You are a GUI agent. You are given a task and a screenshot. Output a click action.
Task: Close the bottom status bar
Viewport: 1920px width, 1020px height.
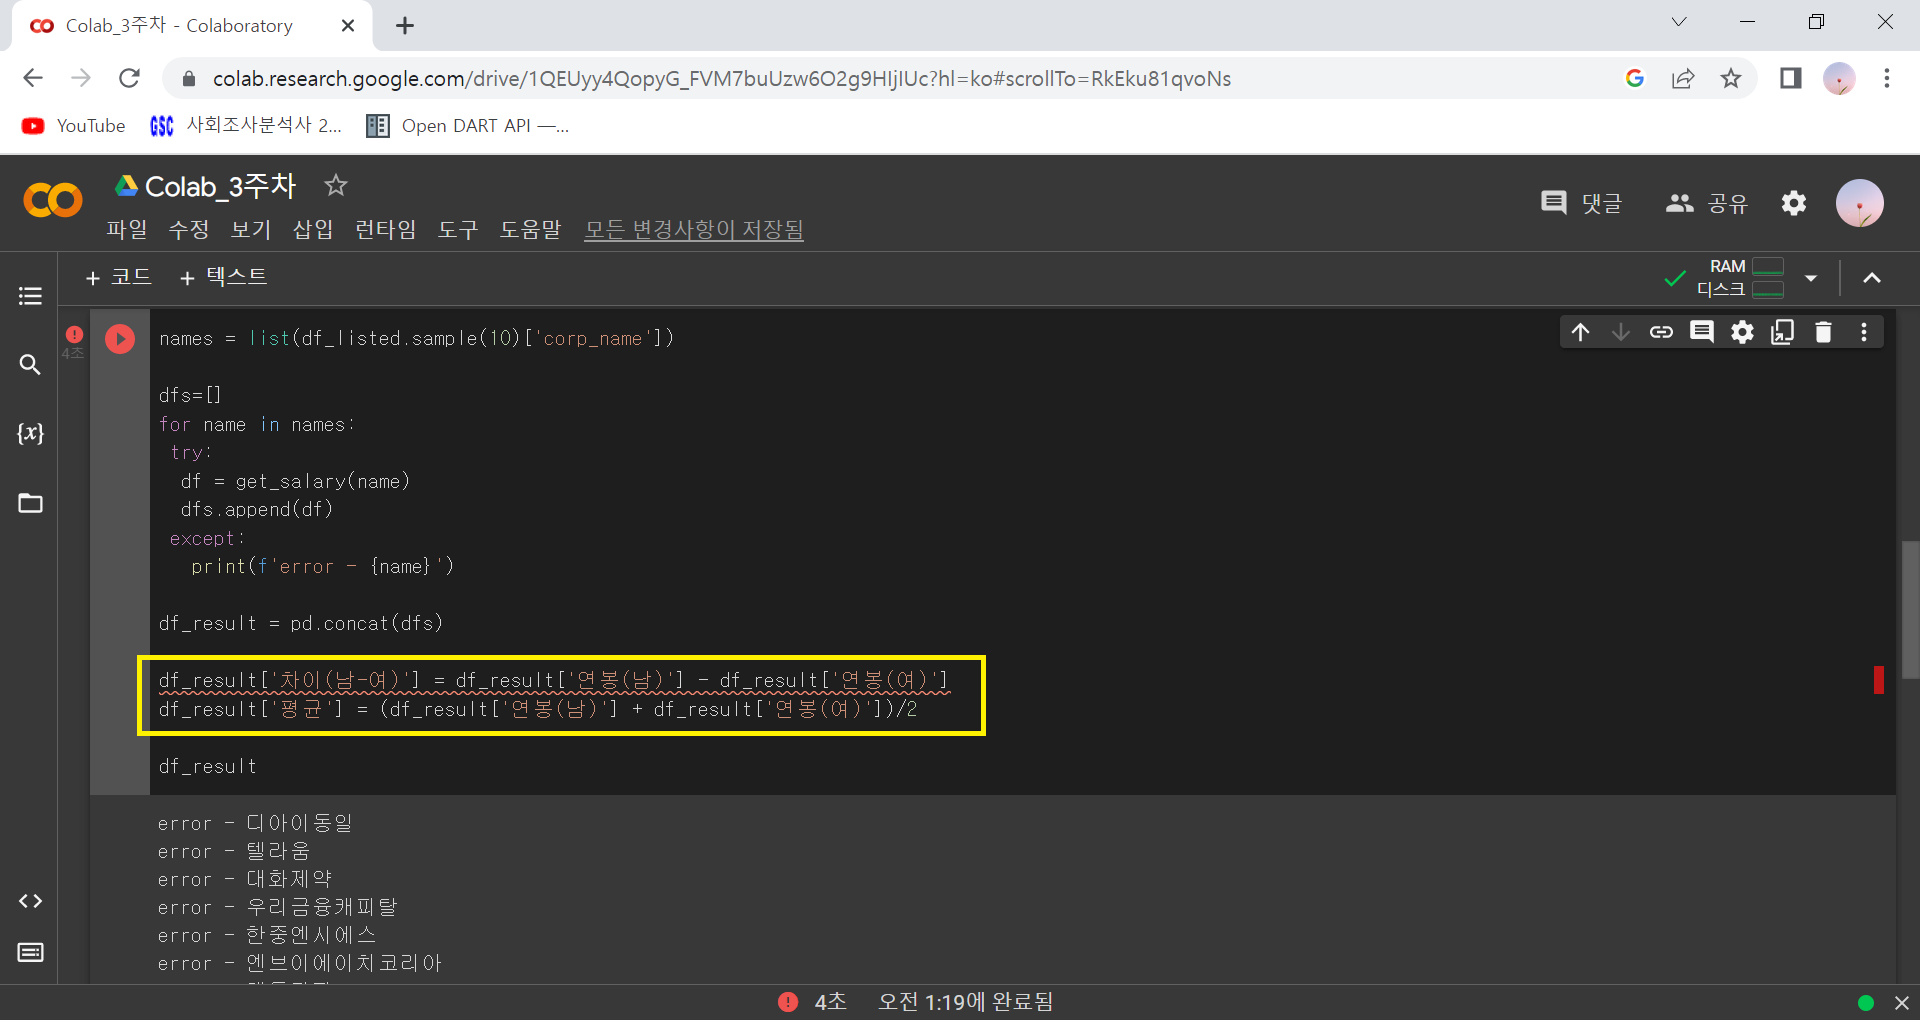(x=1902, y=1002)
